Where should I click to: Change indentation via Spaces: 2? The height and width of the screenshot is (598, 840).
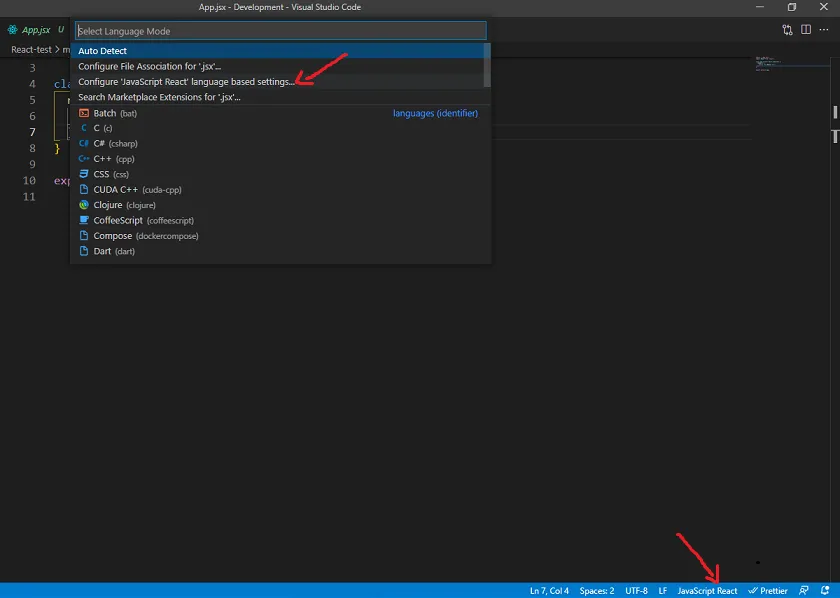[x=597, y=590]
